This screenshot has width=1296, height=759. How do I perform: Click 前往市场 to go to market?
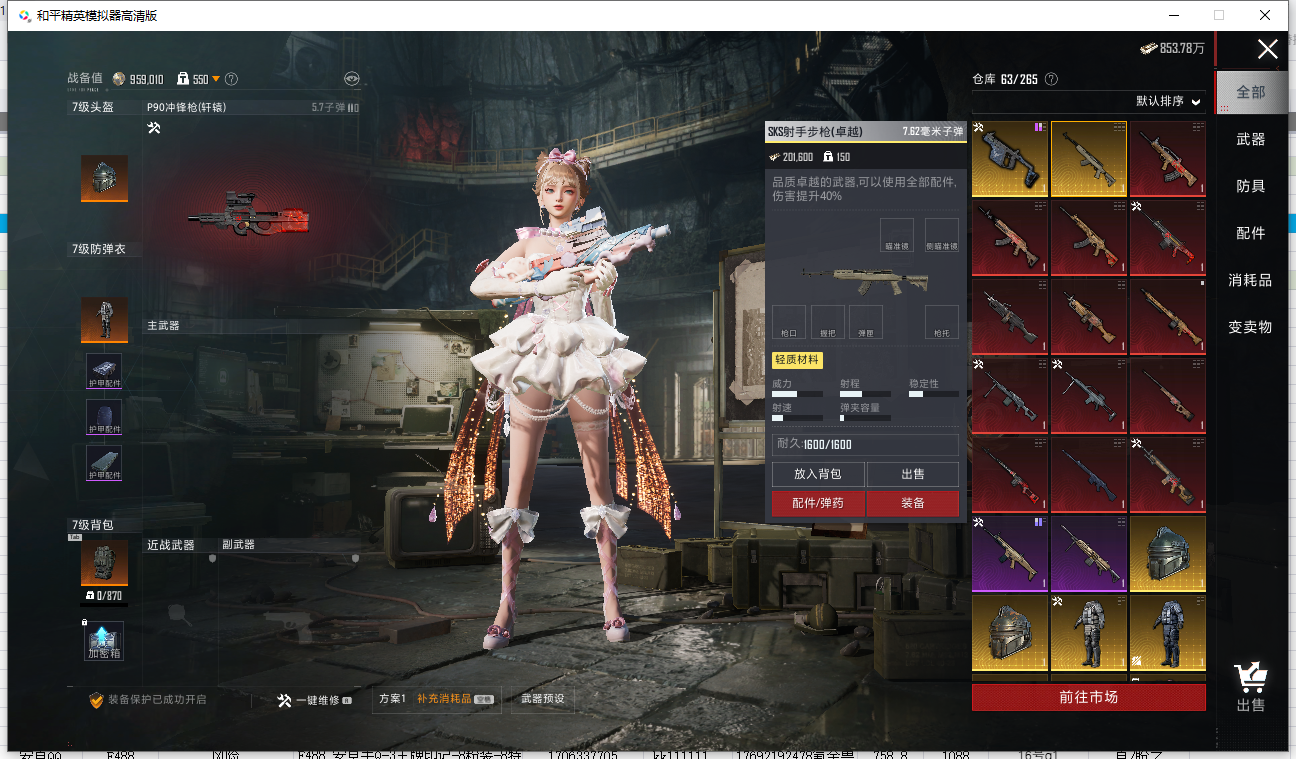point(1088,697)
